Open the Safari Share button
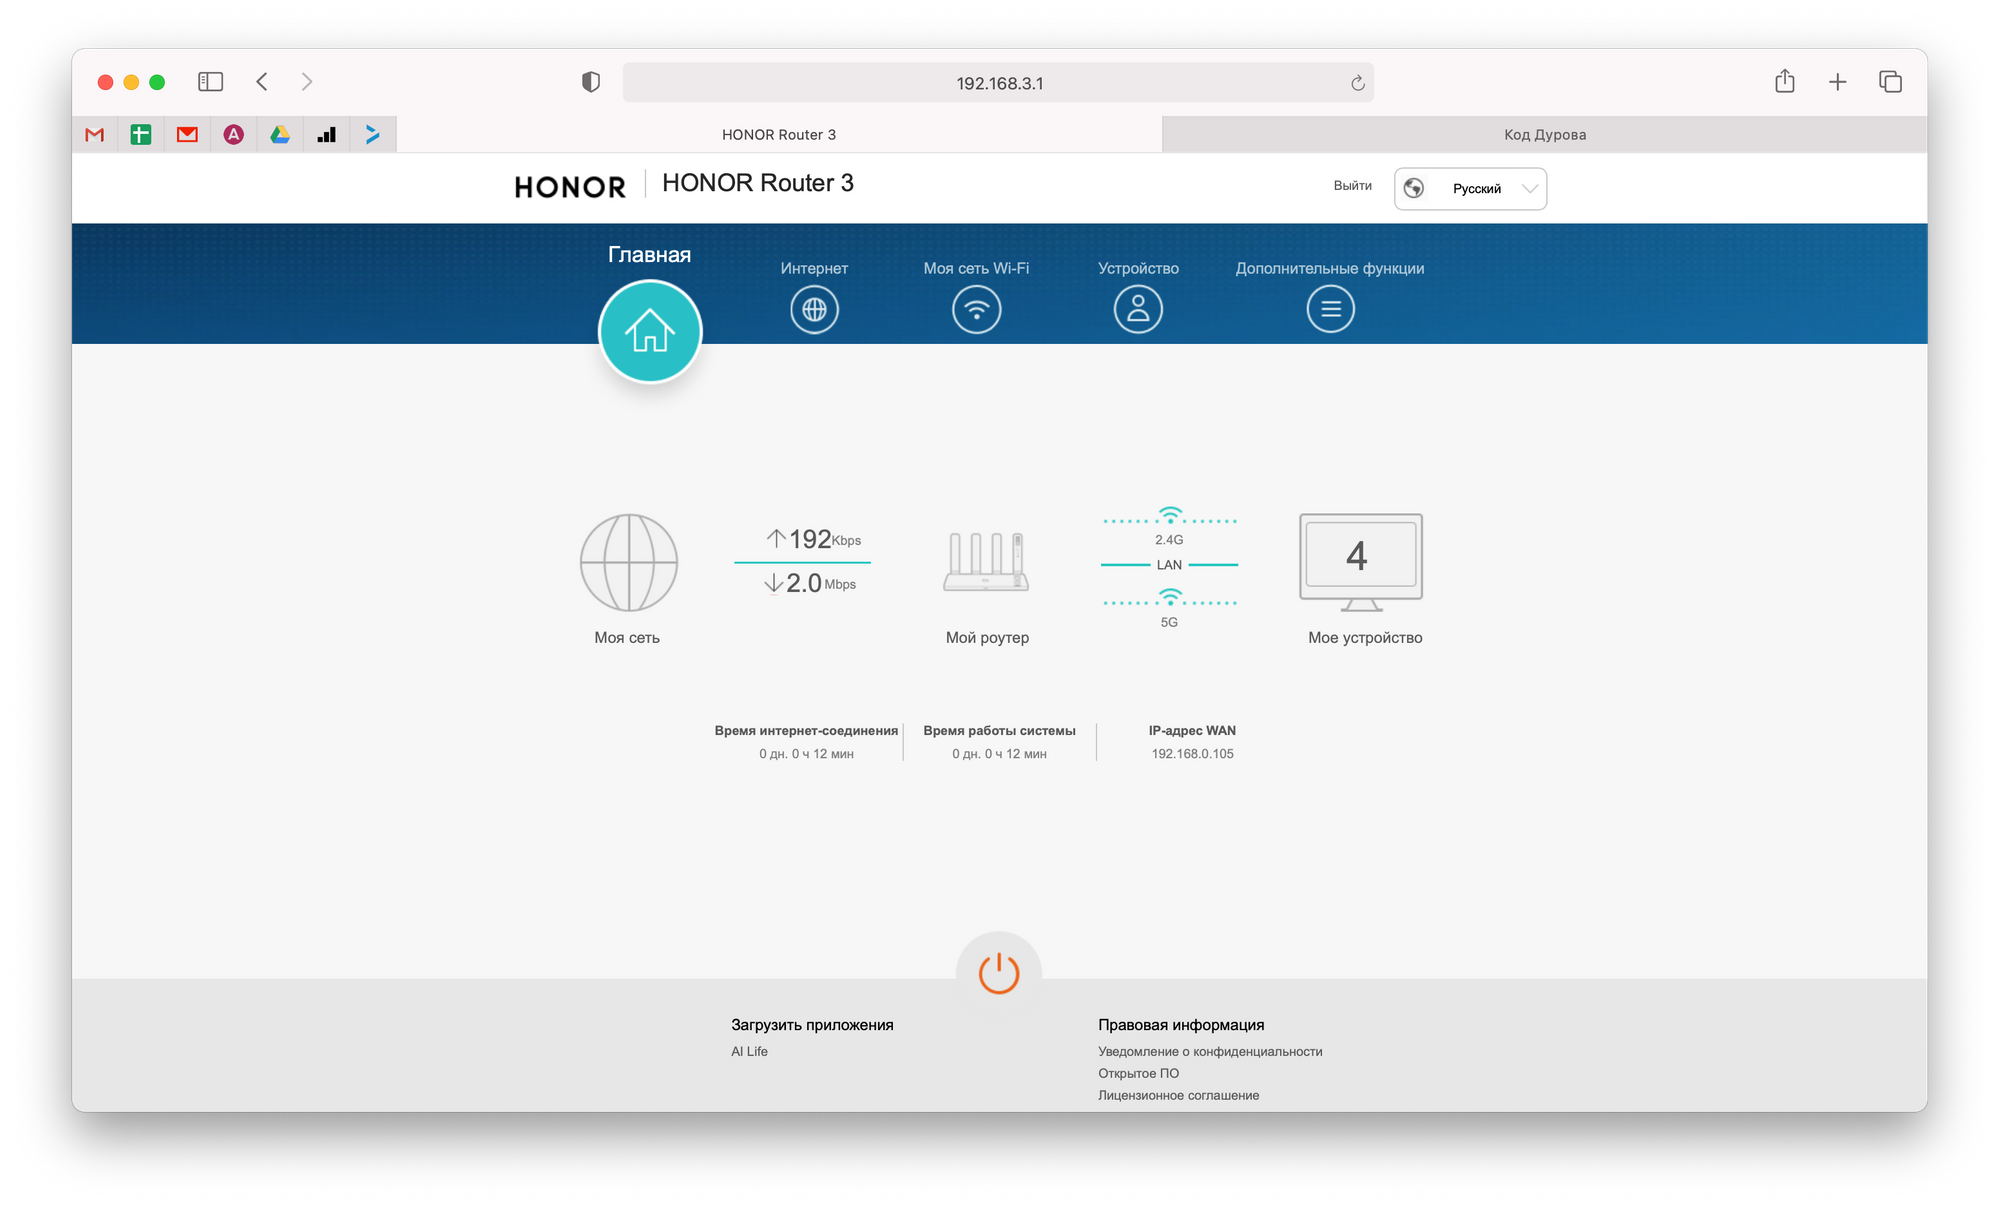This screenshot has width=2000, height=1207. pos(1785,81)
